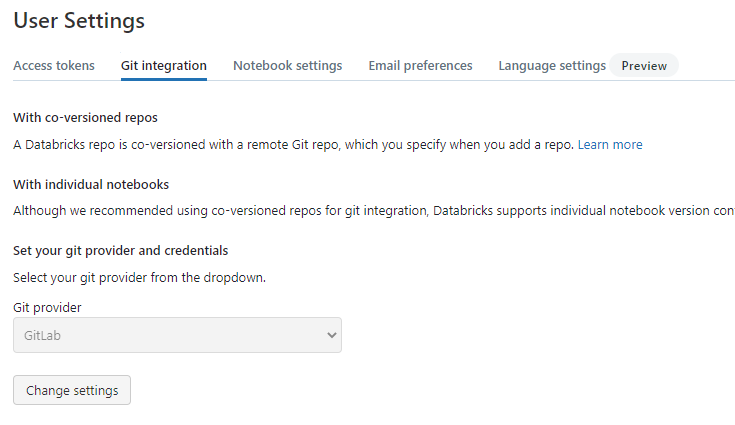Select the Git integration tab
This screenshot has height=425, width=735.
coord(164,66)
